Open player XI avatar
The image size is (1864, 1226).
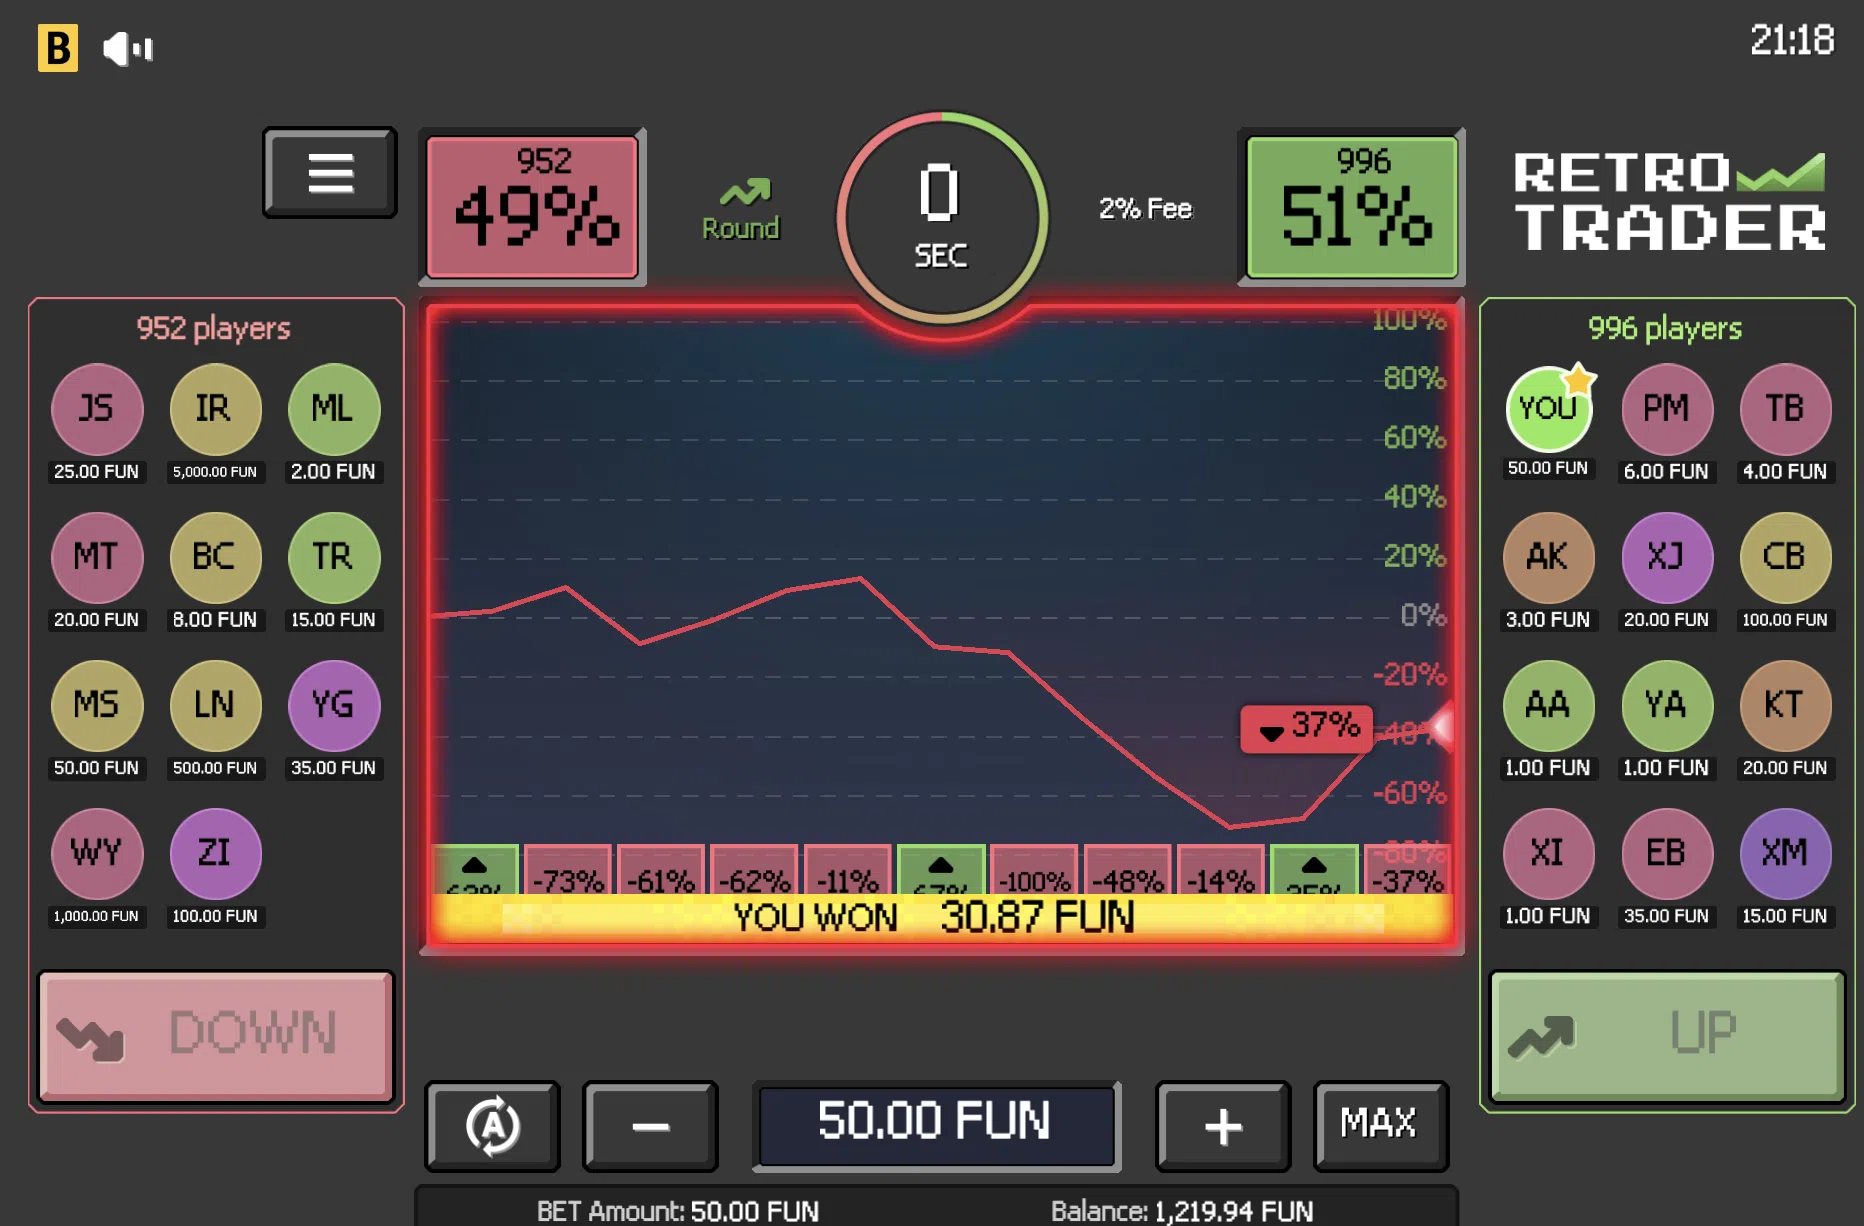[1548, 853]
